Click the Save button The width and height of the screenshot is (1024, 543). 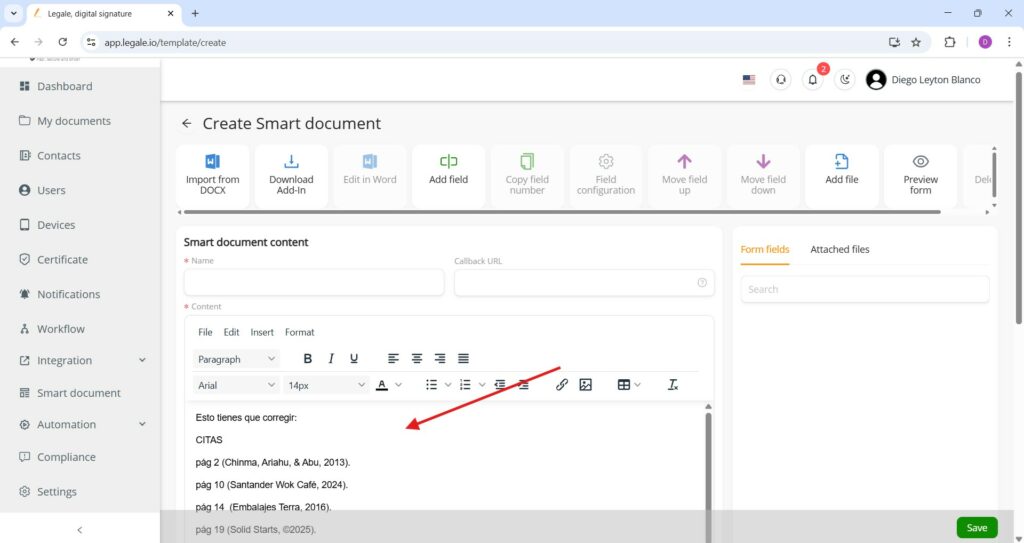tap(976, 527)
